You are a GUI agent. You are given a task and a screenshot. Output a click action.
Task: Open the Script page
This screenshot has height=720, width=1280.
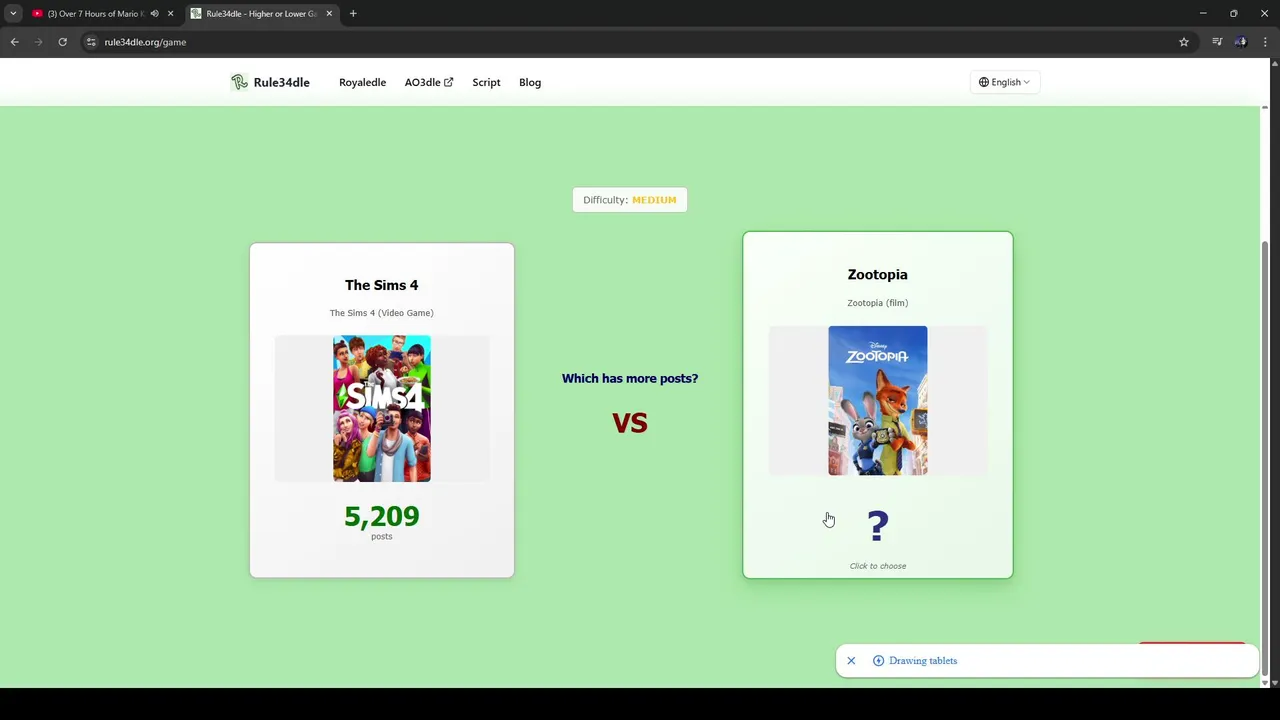pyautogui.click(x=486, y=82)
